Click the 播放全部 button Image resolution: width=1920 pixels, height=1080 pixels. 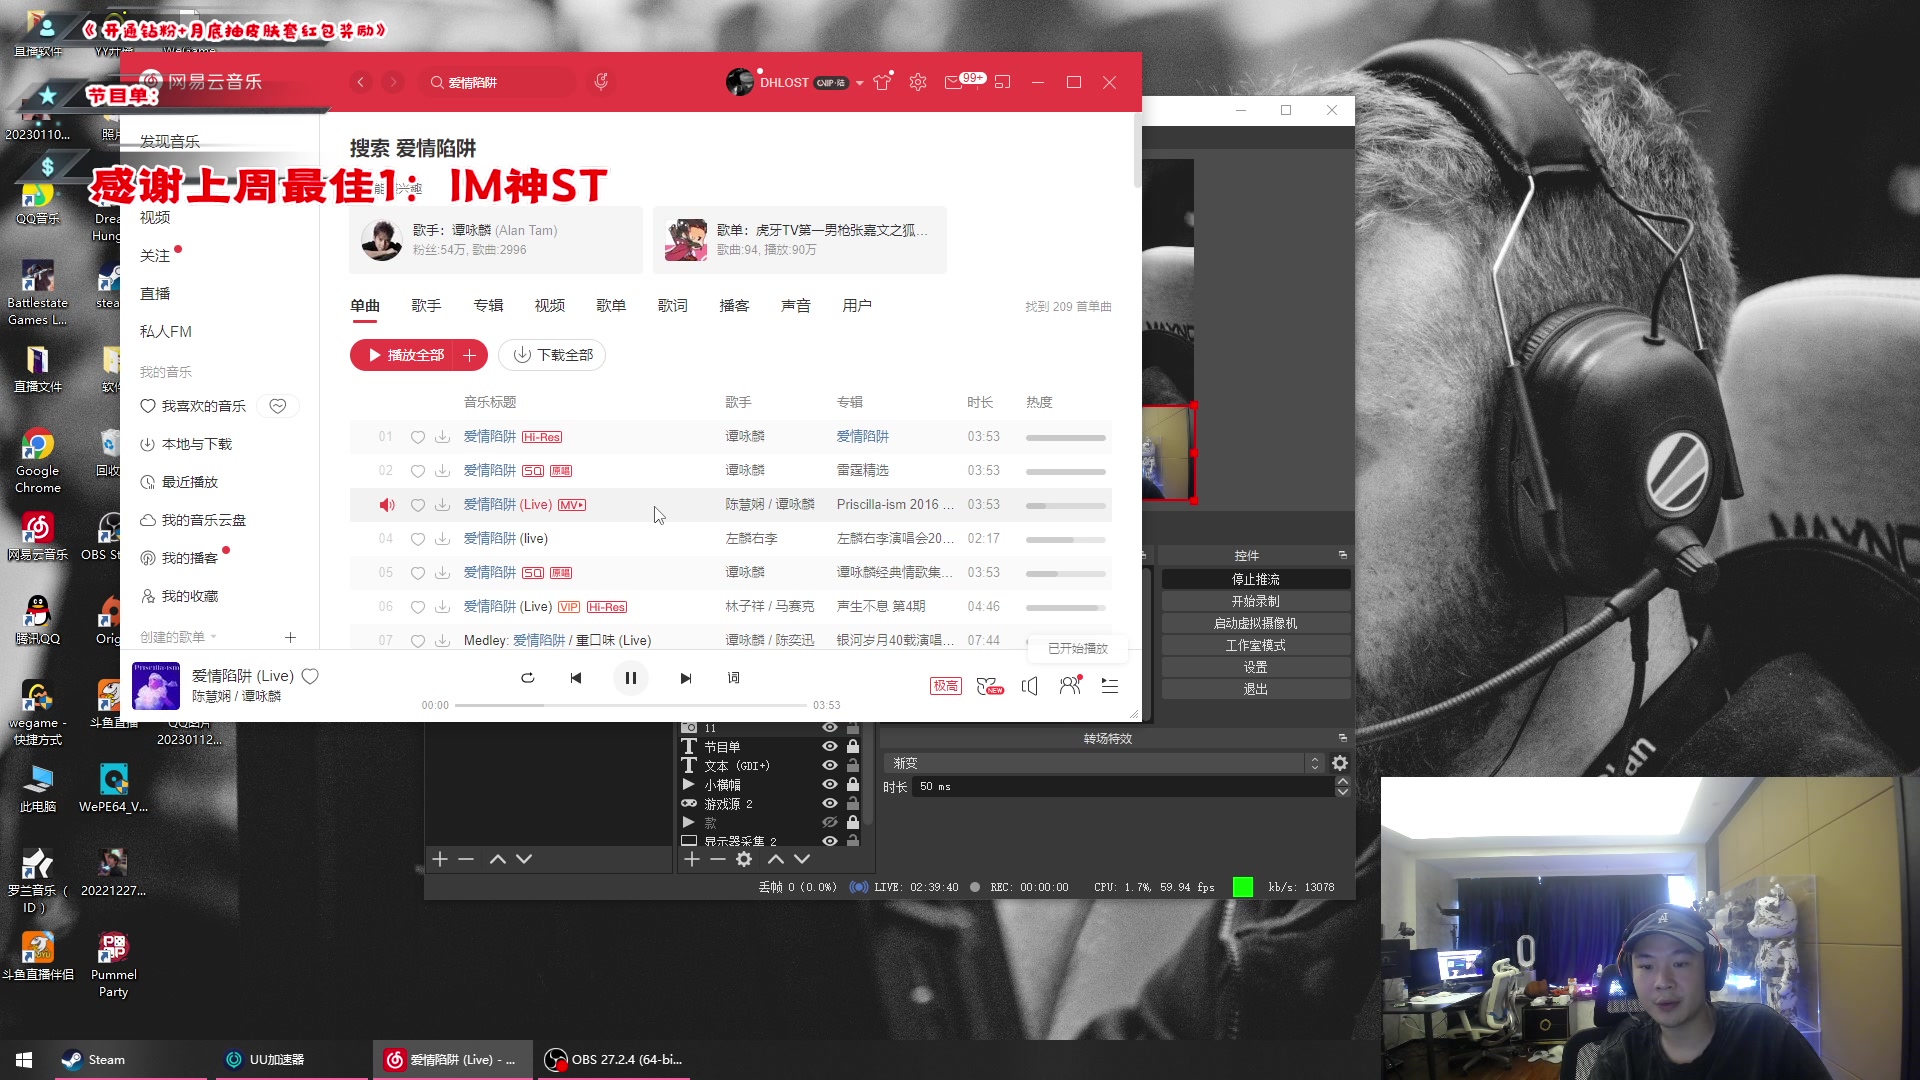[x=404, y=355]
